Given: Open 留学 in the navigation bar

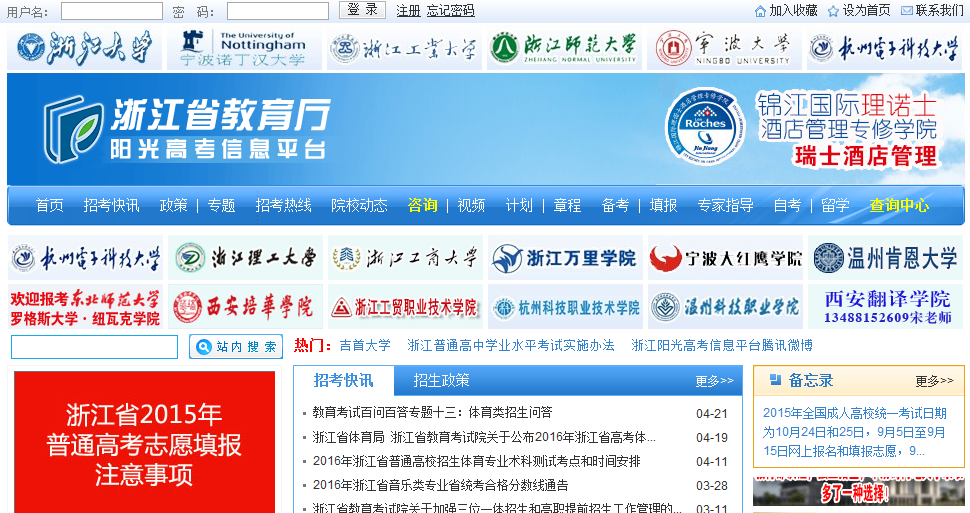Looking at the screenshot, I should coord(836,205).
